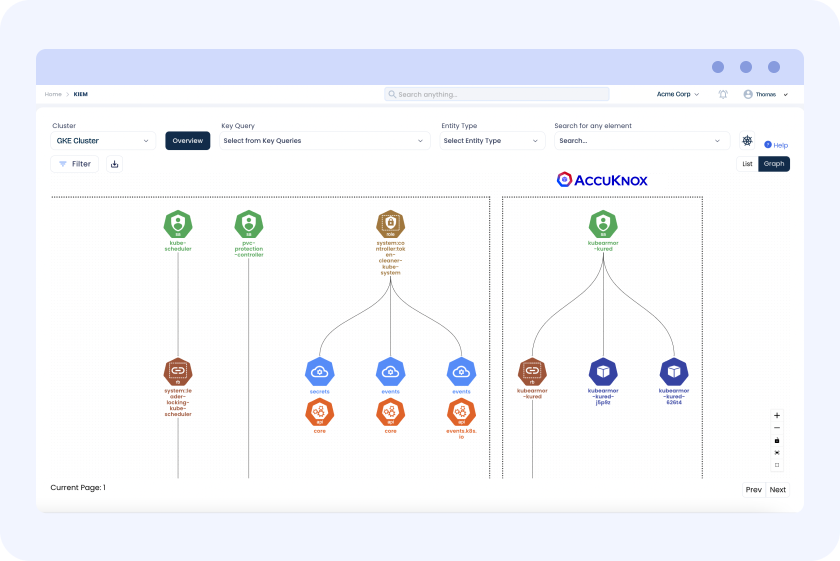Click the secrets resource cloud node
This screenshot has height=561, width=840.
(x=319, y=372)
